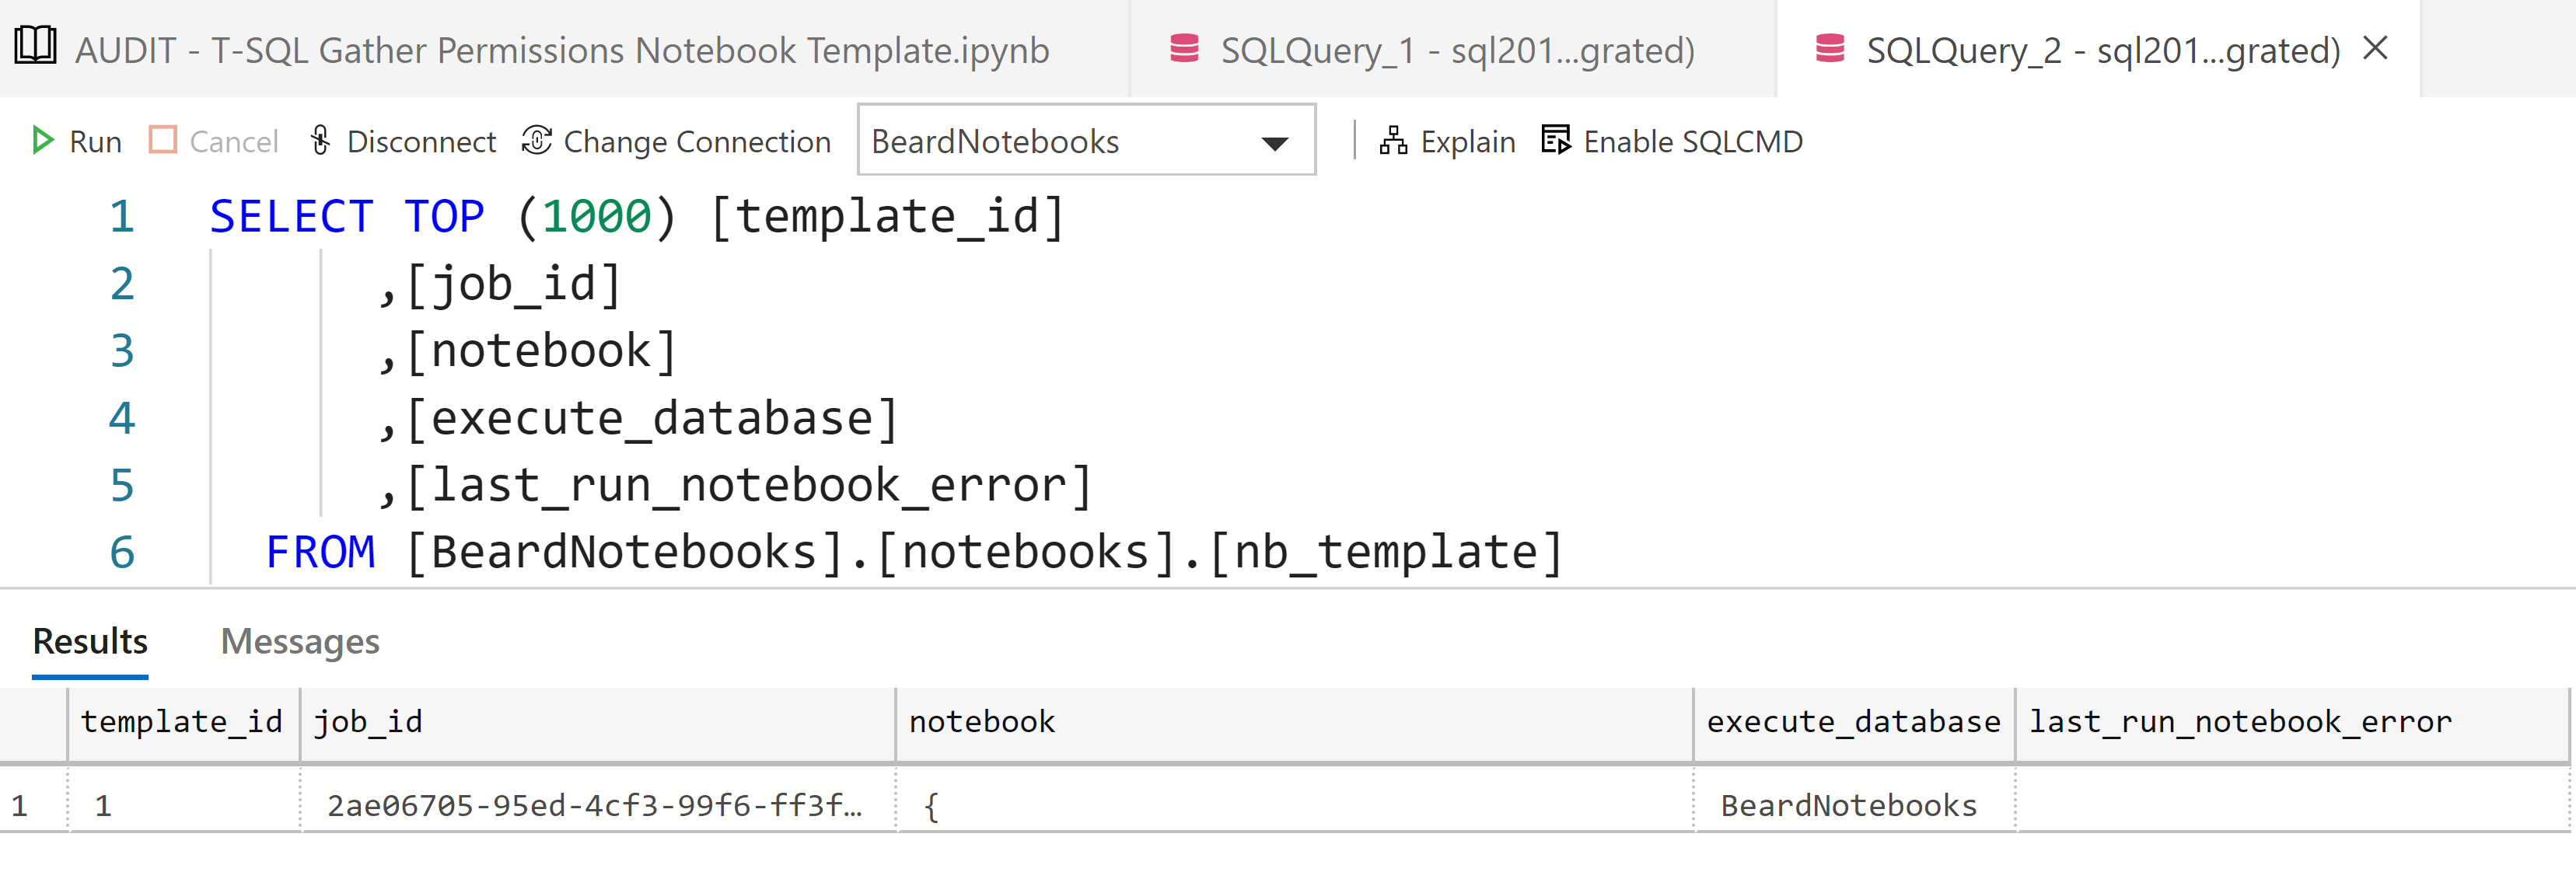2576x893 pixels.
Task: Switch to the AUDIT Permissions Notebook tab
Action: pos(562,50)
